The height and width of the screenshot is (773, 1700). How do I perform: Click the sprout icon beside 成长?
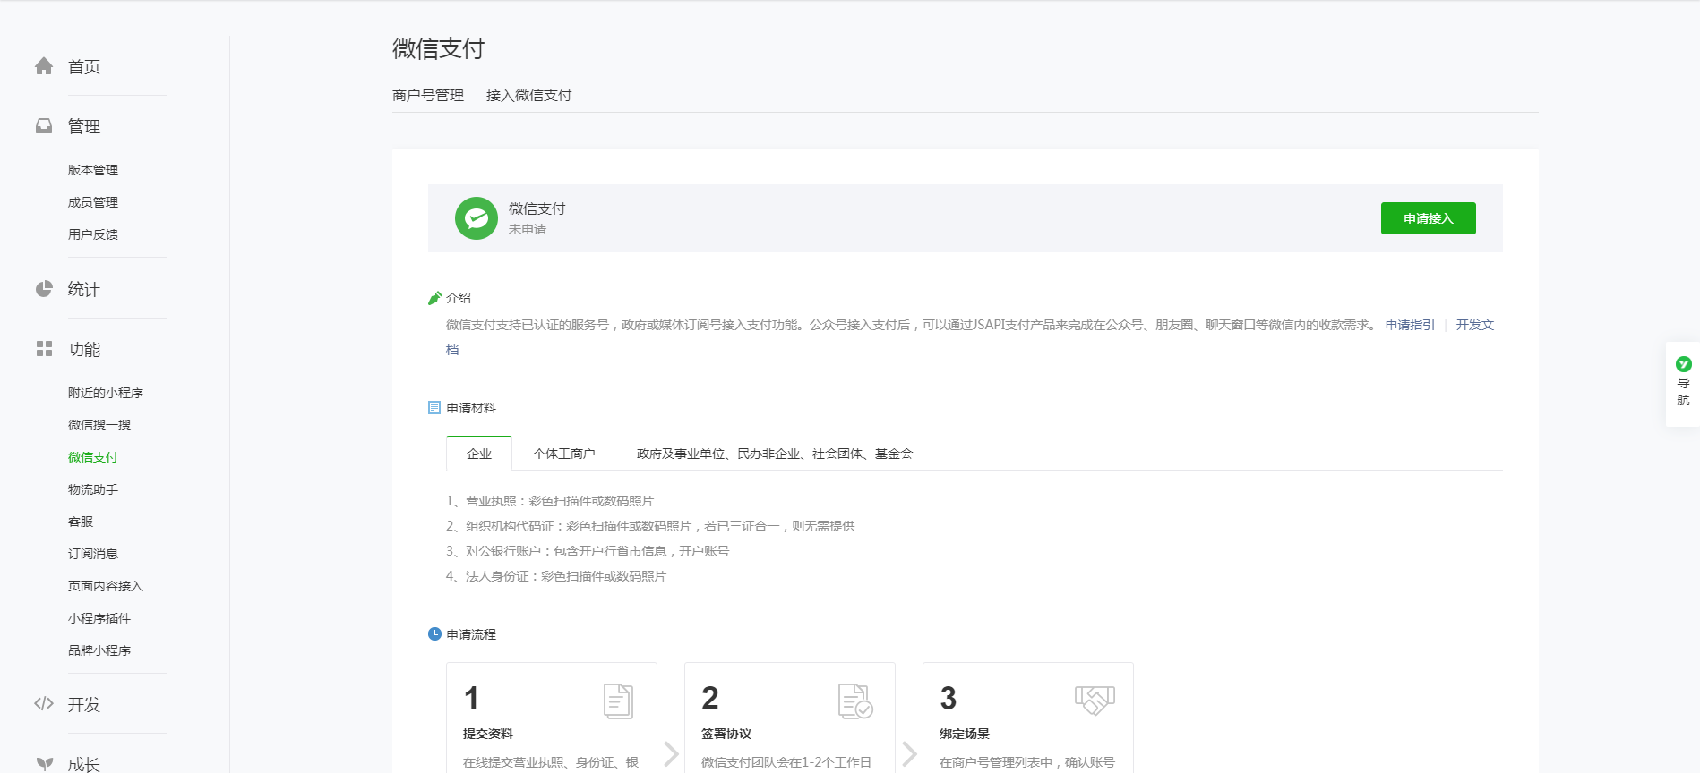click(x=44, y=763)
